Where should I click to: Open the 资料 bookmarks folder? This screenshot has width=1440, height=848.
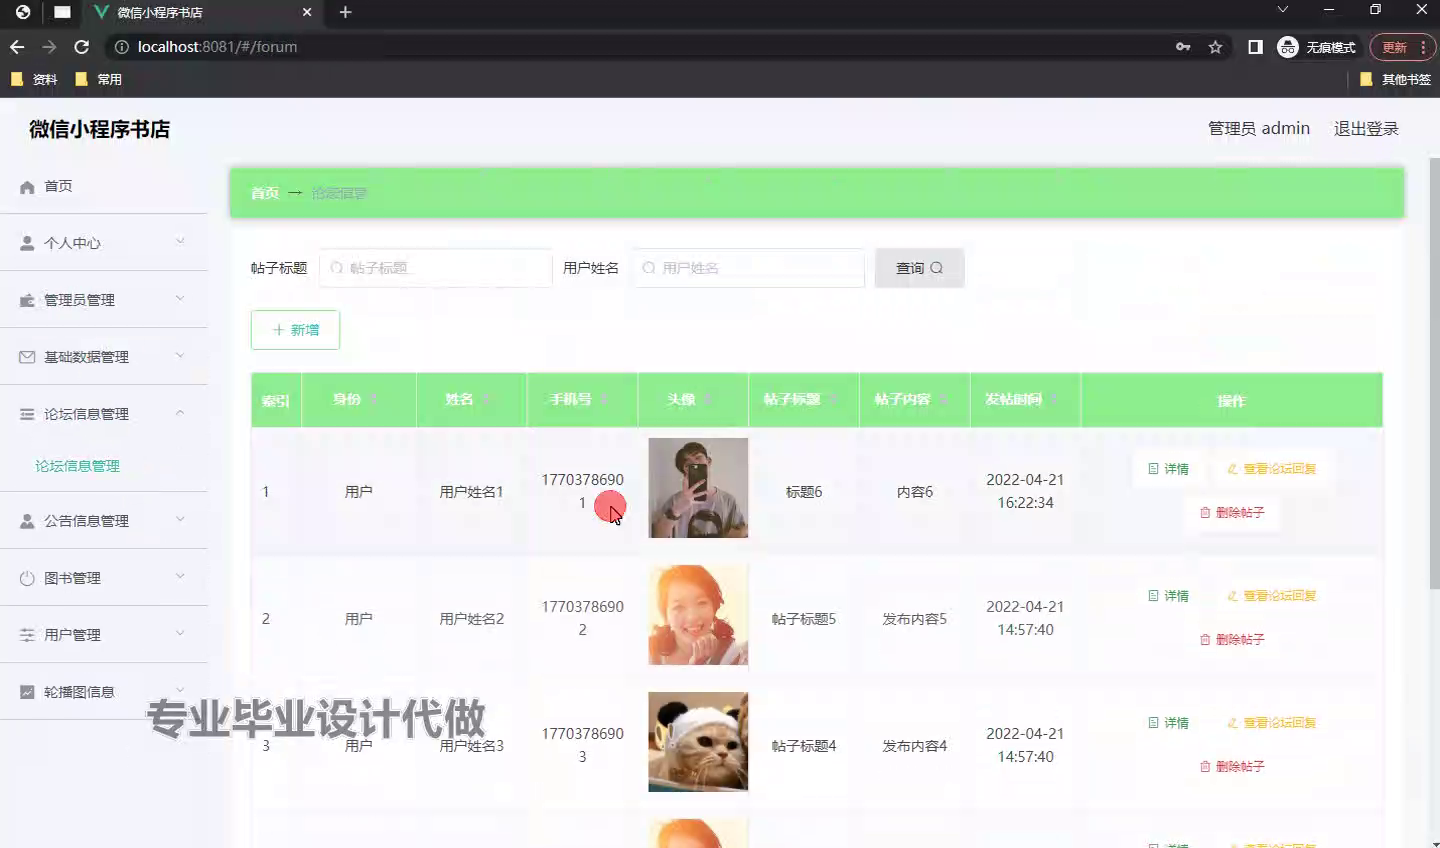[x=34, y=79]
